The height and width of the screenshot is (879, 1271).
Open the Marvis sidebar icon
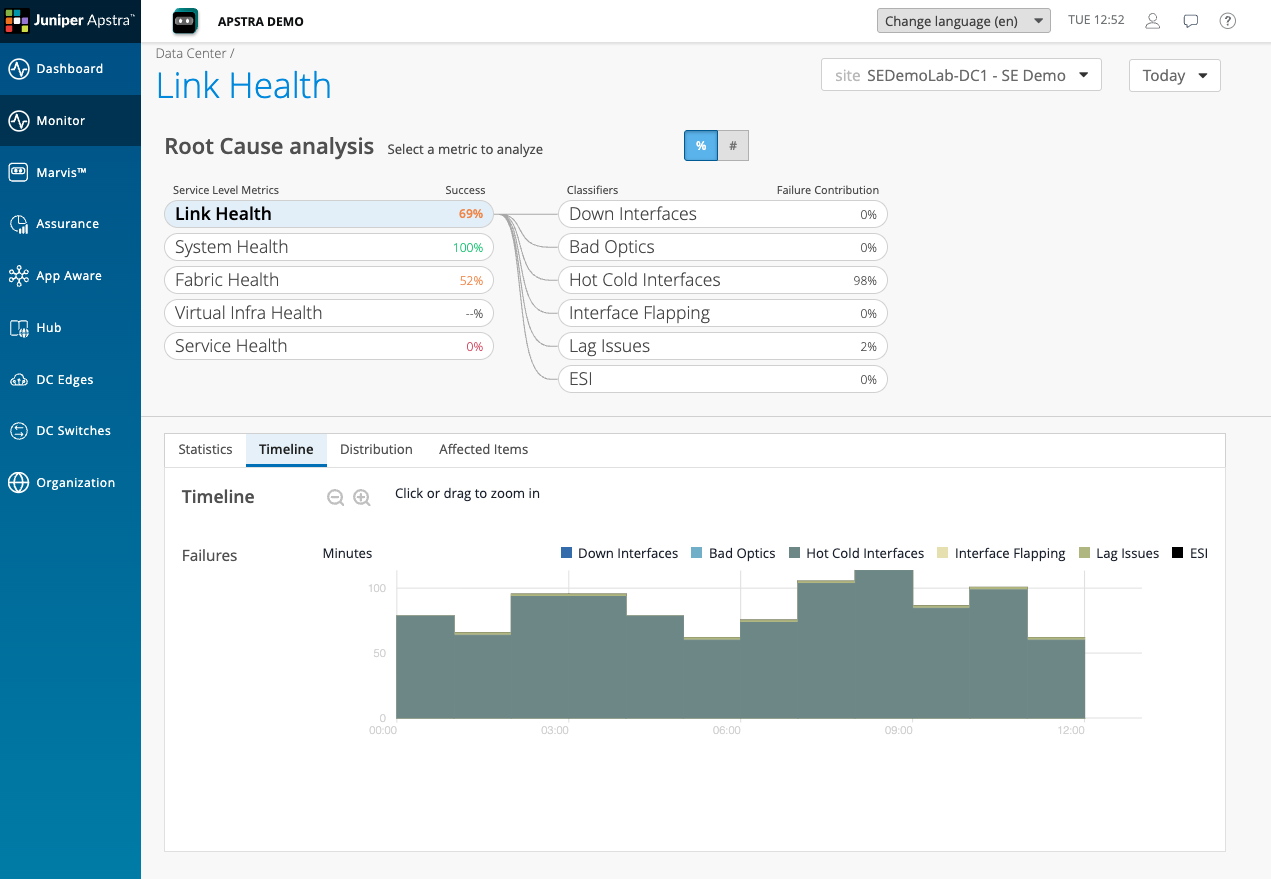19,172
